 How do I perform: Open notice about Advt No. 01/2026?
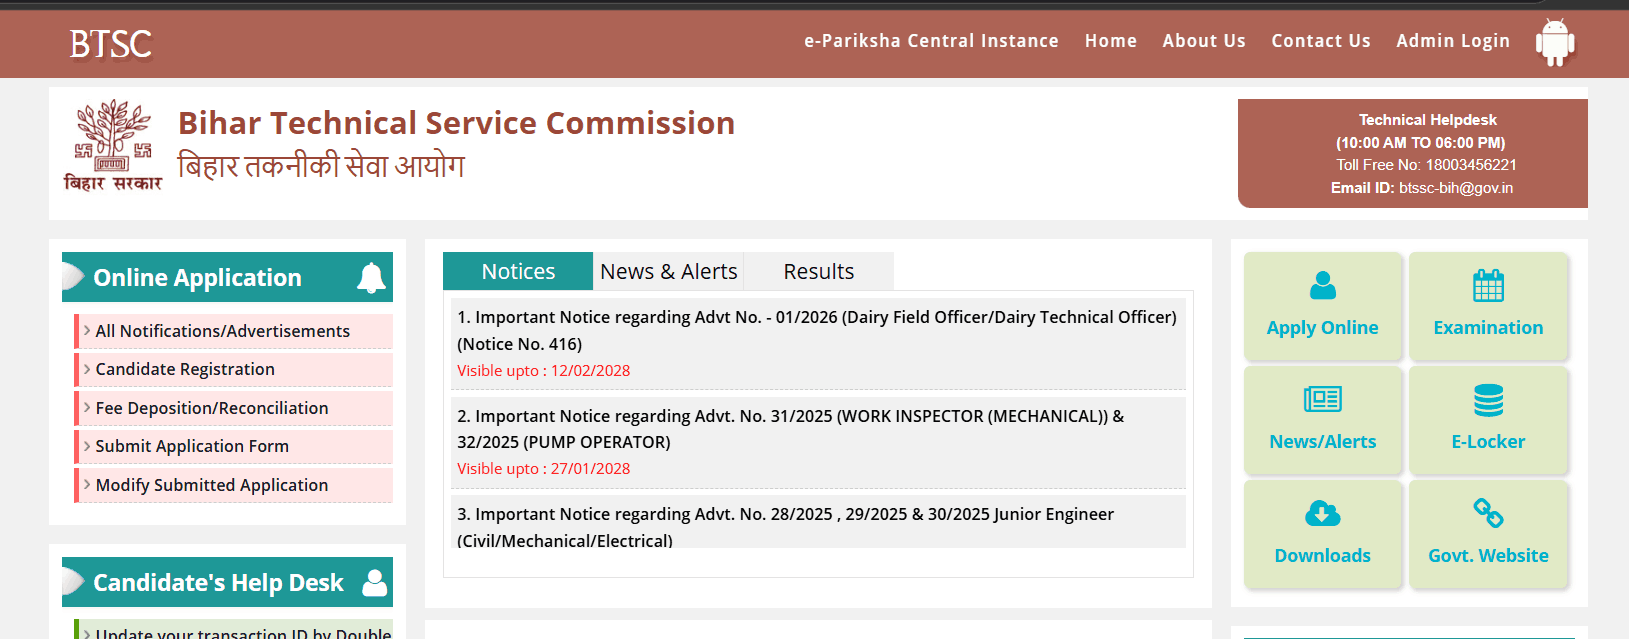(816, 330)
